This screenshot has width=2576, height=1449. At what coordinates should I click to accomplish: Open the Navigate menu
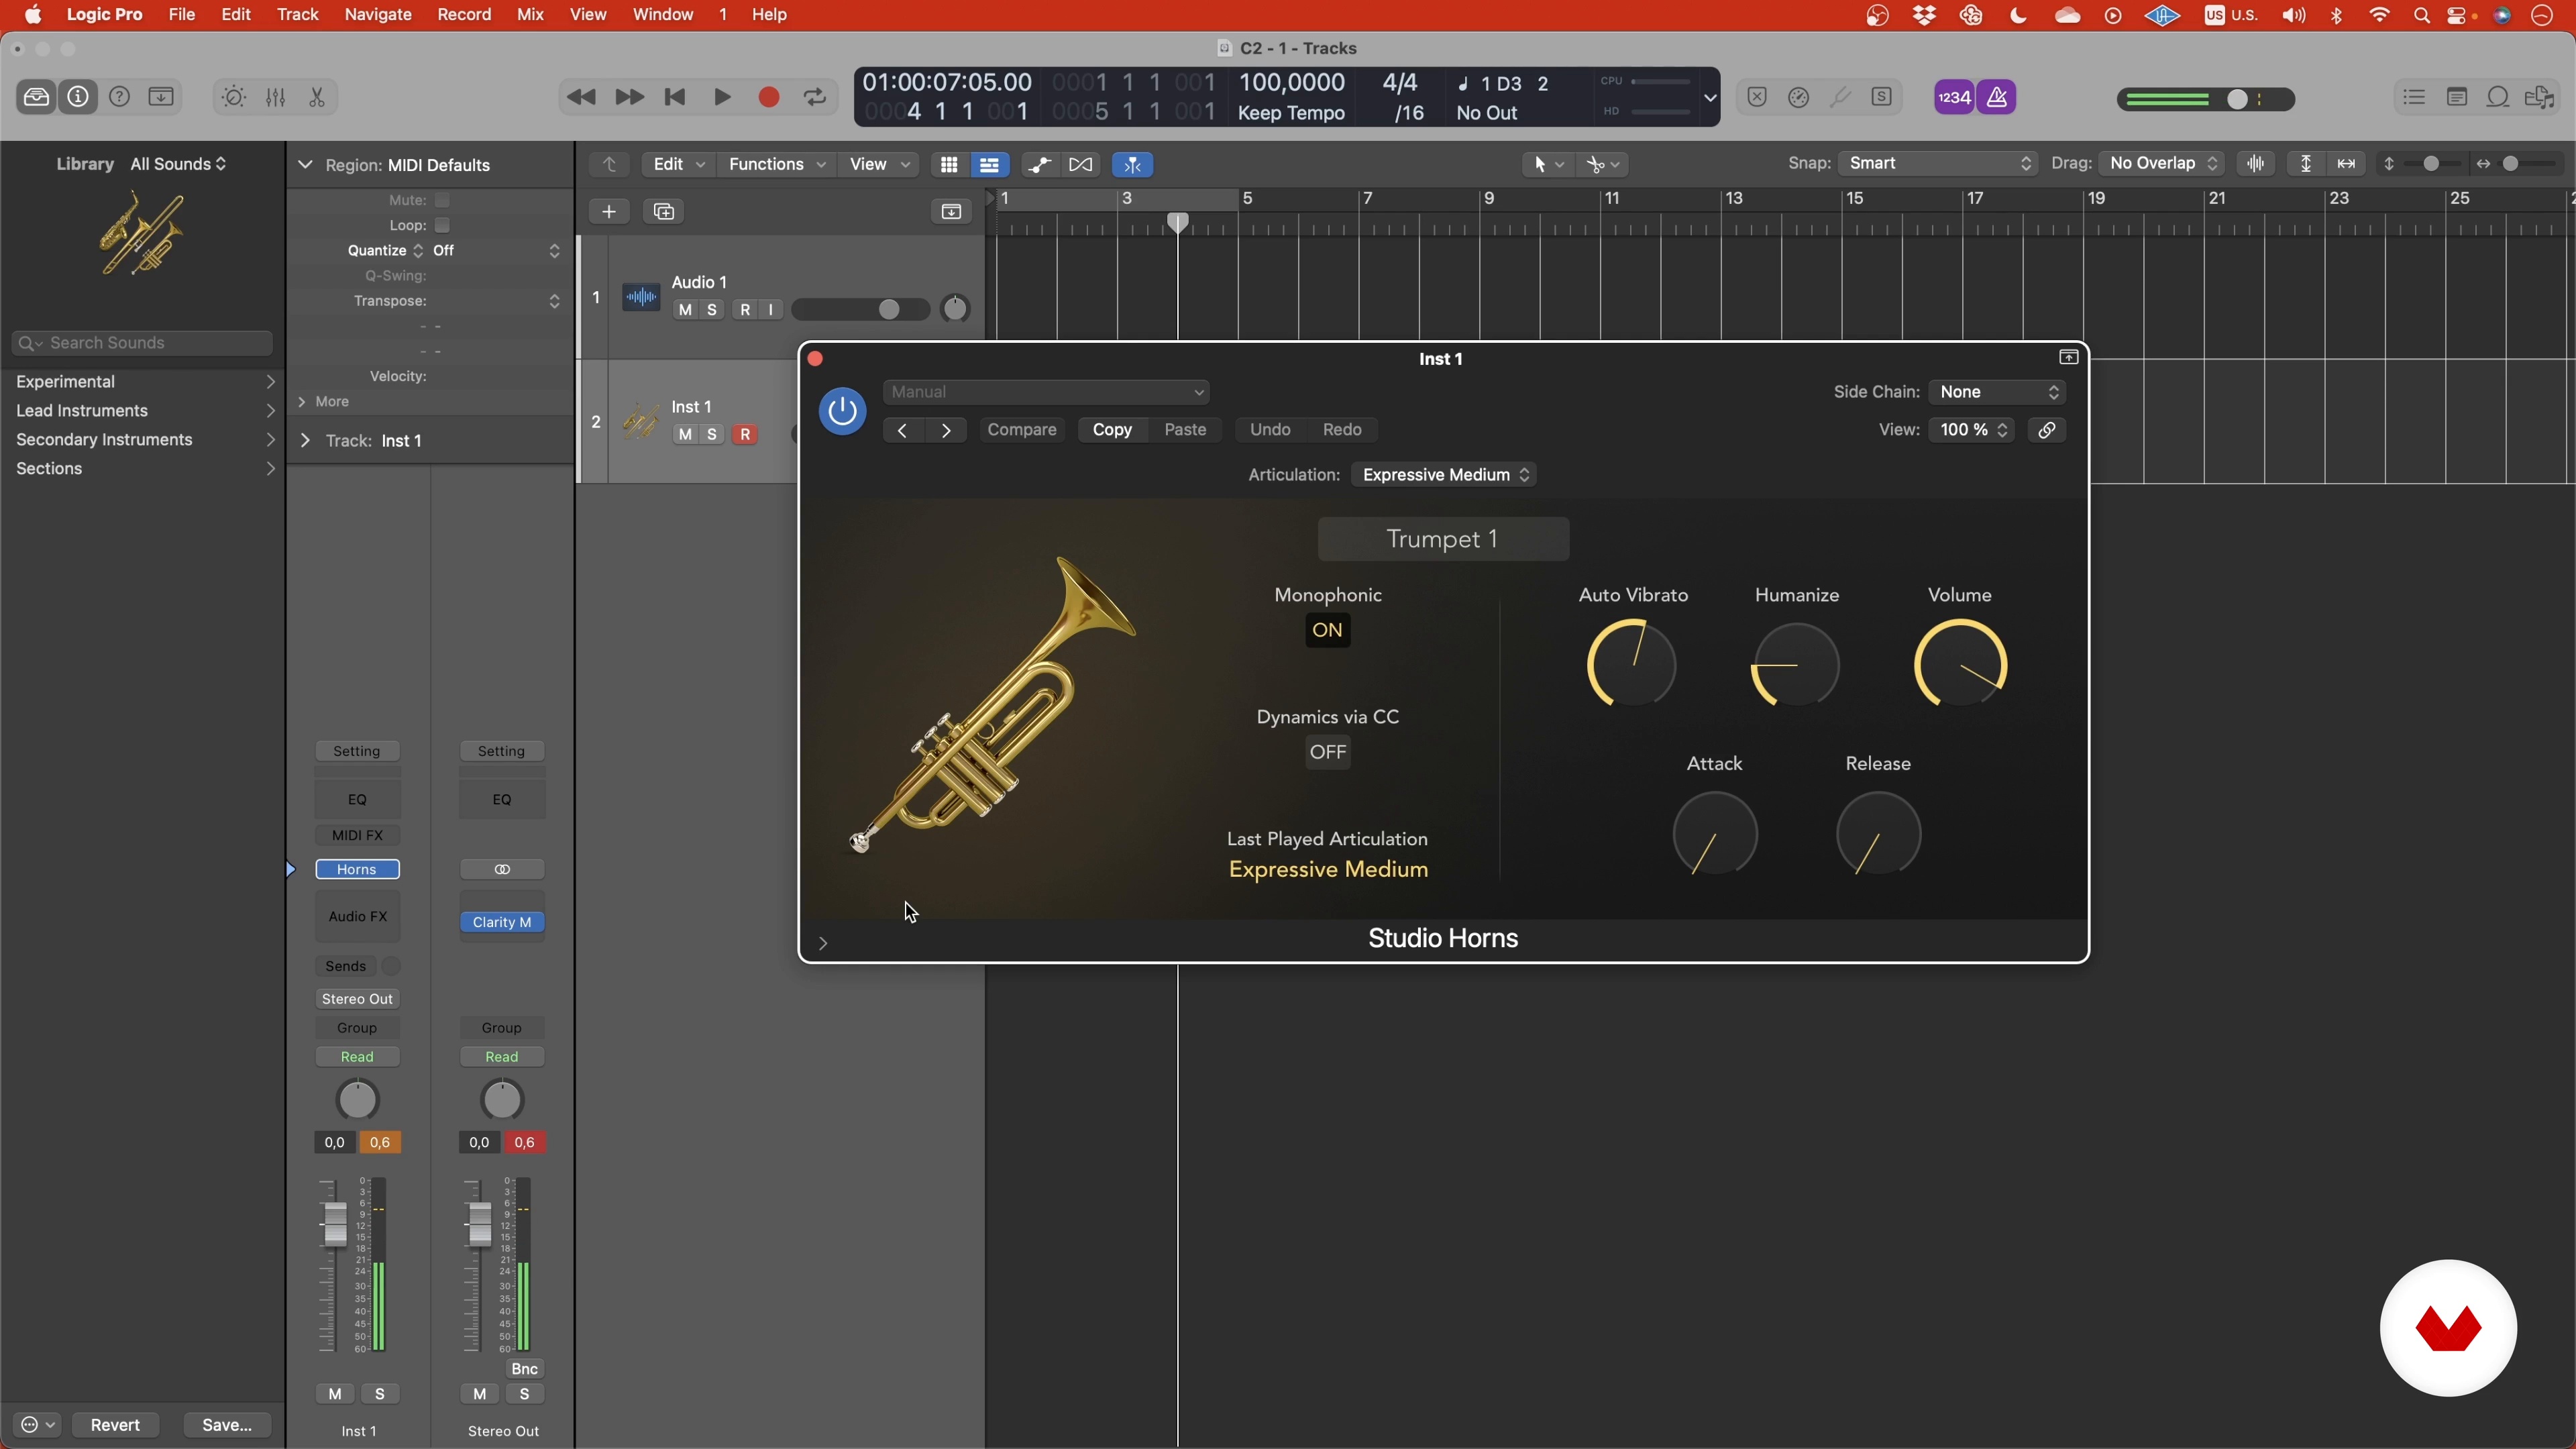[378, 15]
